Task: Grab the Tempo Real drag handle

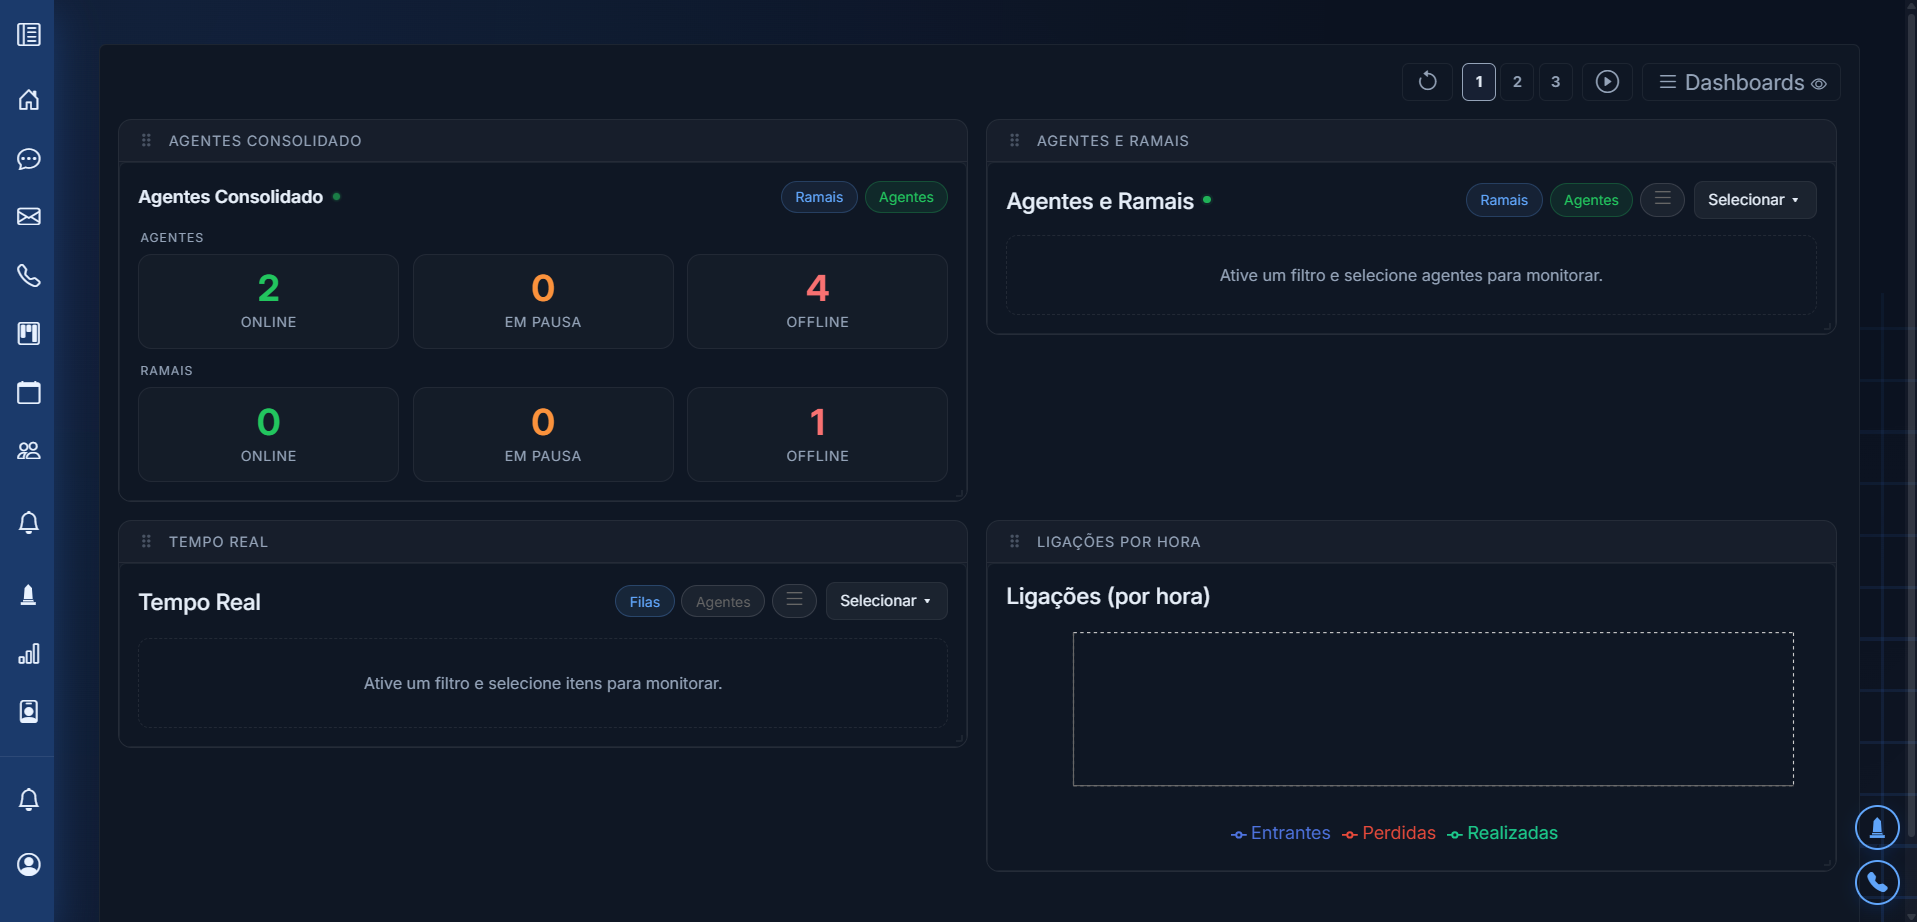Action: (146, 542)
